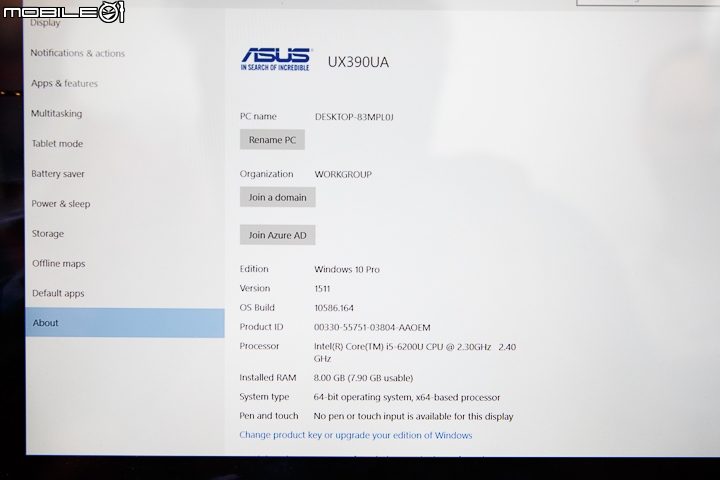Click PC name value DESKTOP-83MPL0J
This screenshot has width=720, height=480.
(354, 117)
